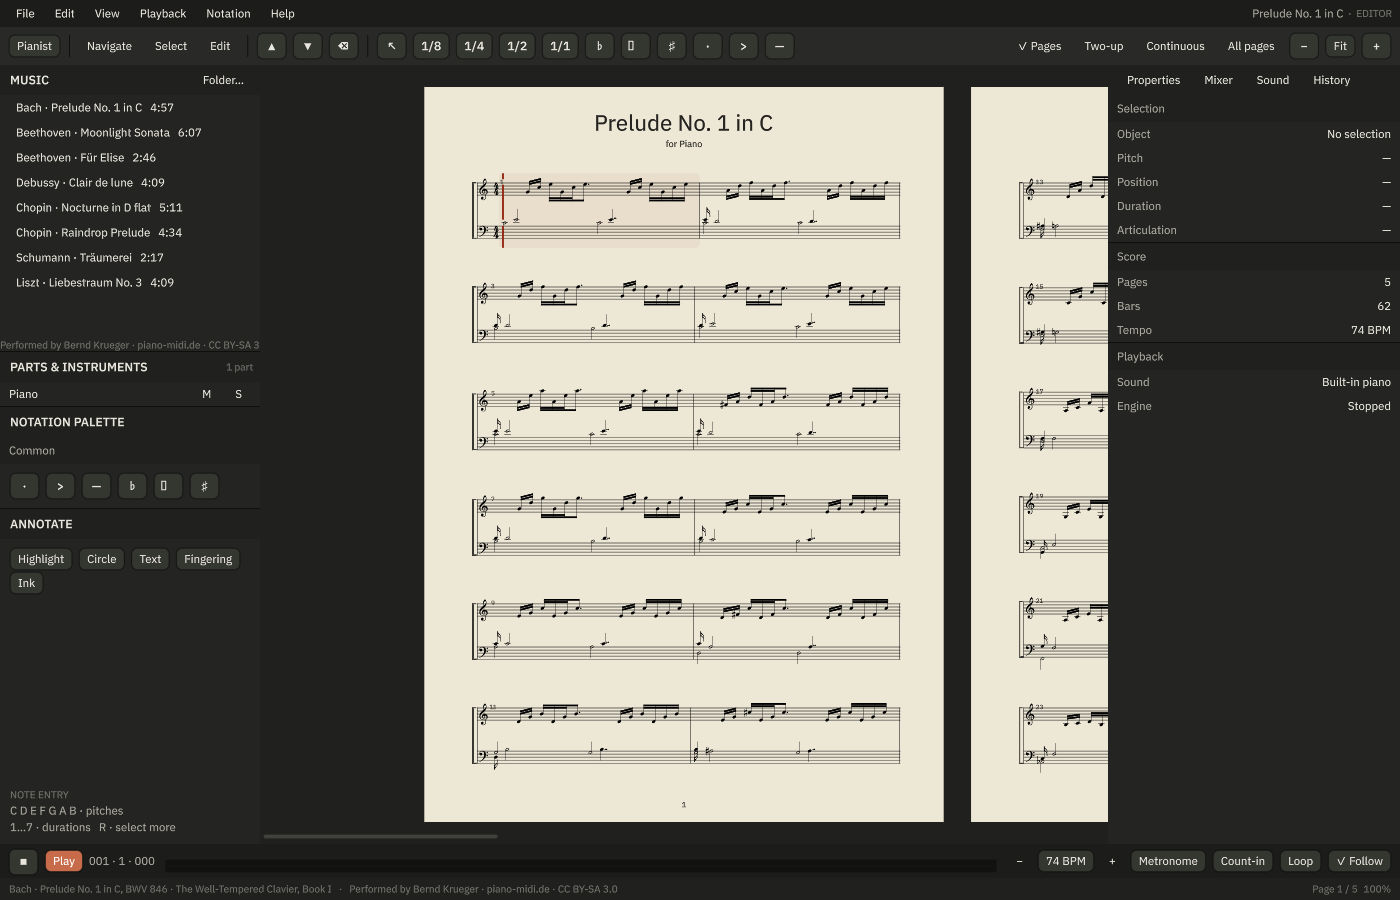Apply natural accidental from top toolbar

click(x=635, y=46)
